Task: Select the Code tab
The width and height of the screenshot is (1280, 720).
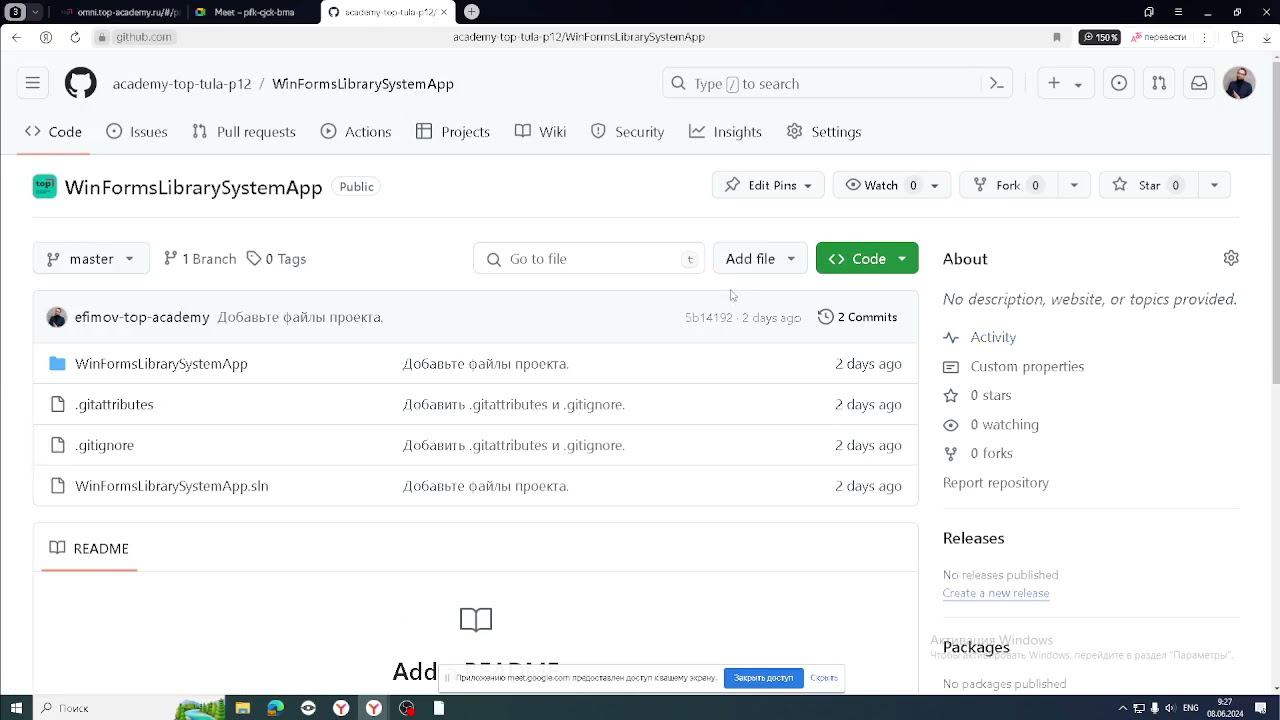Action: (x=53, y=132)
